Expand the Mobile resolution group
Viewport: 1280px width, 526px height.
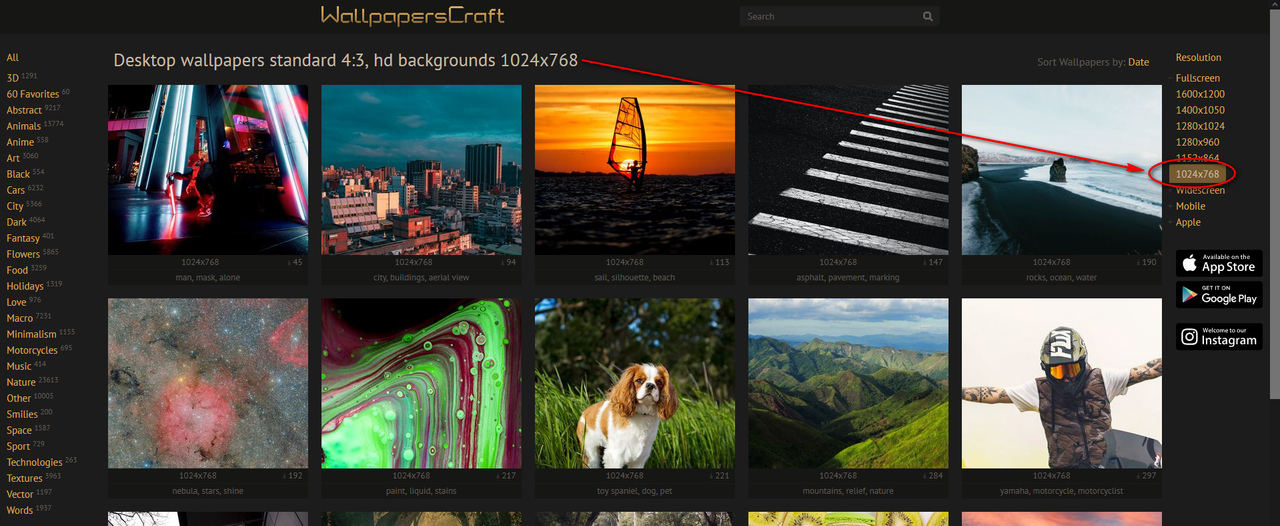pos(1190,206)
